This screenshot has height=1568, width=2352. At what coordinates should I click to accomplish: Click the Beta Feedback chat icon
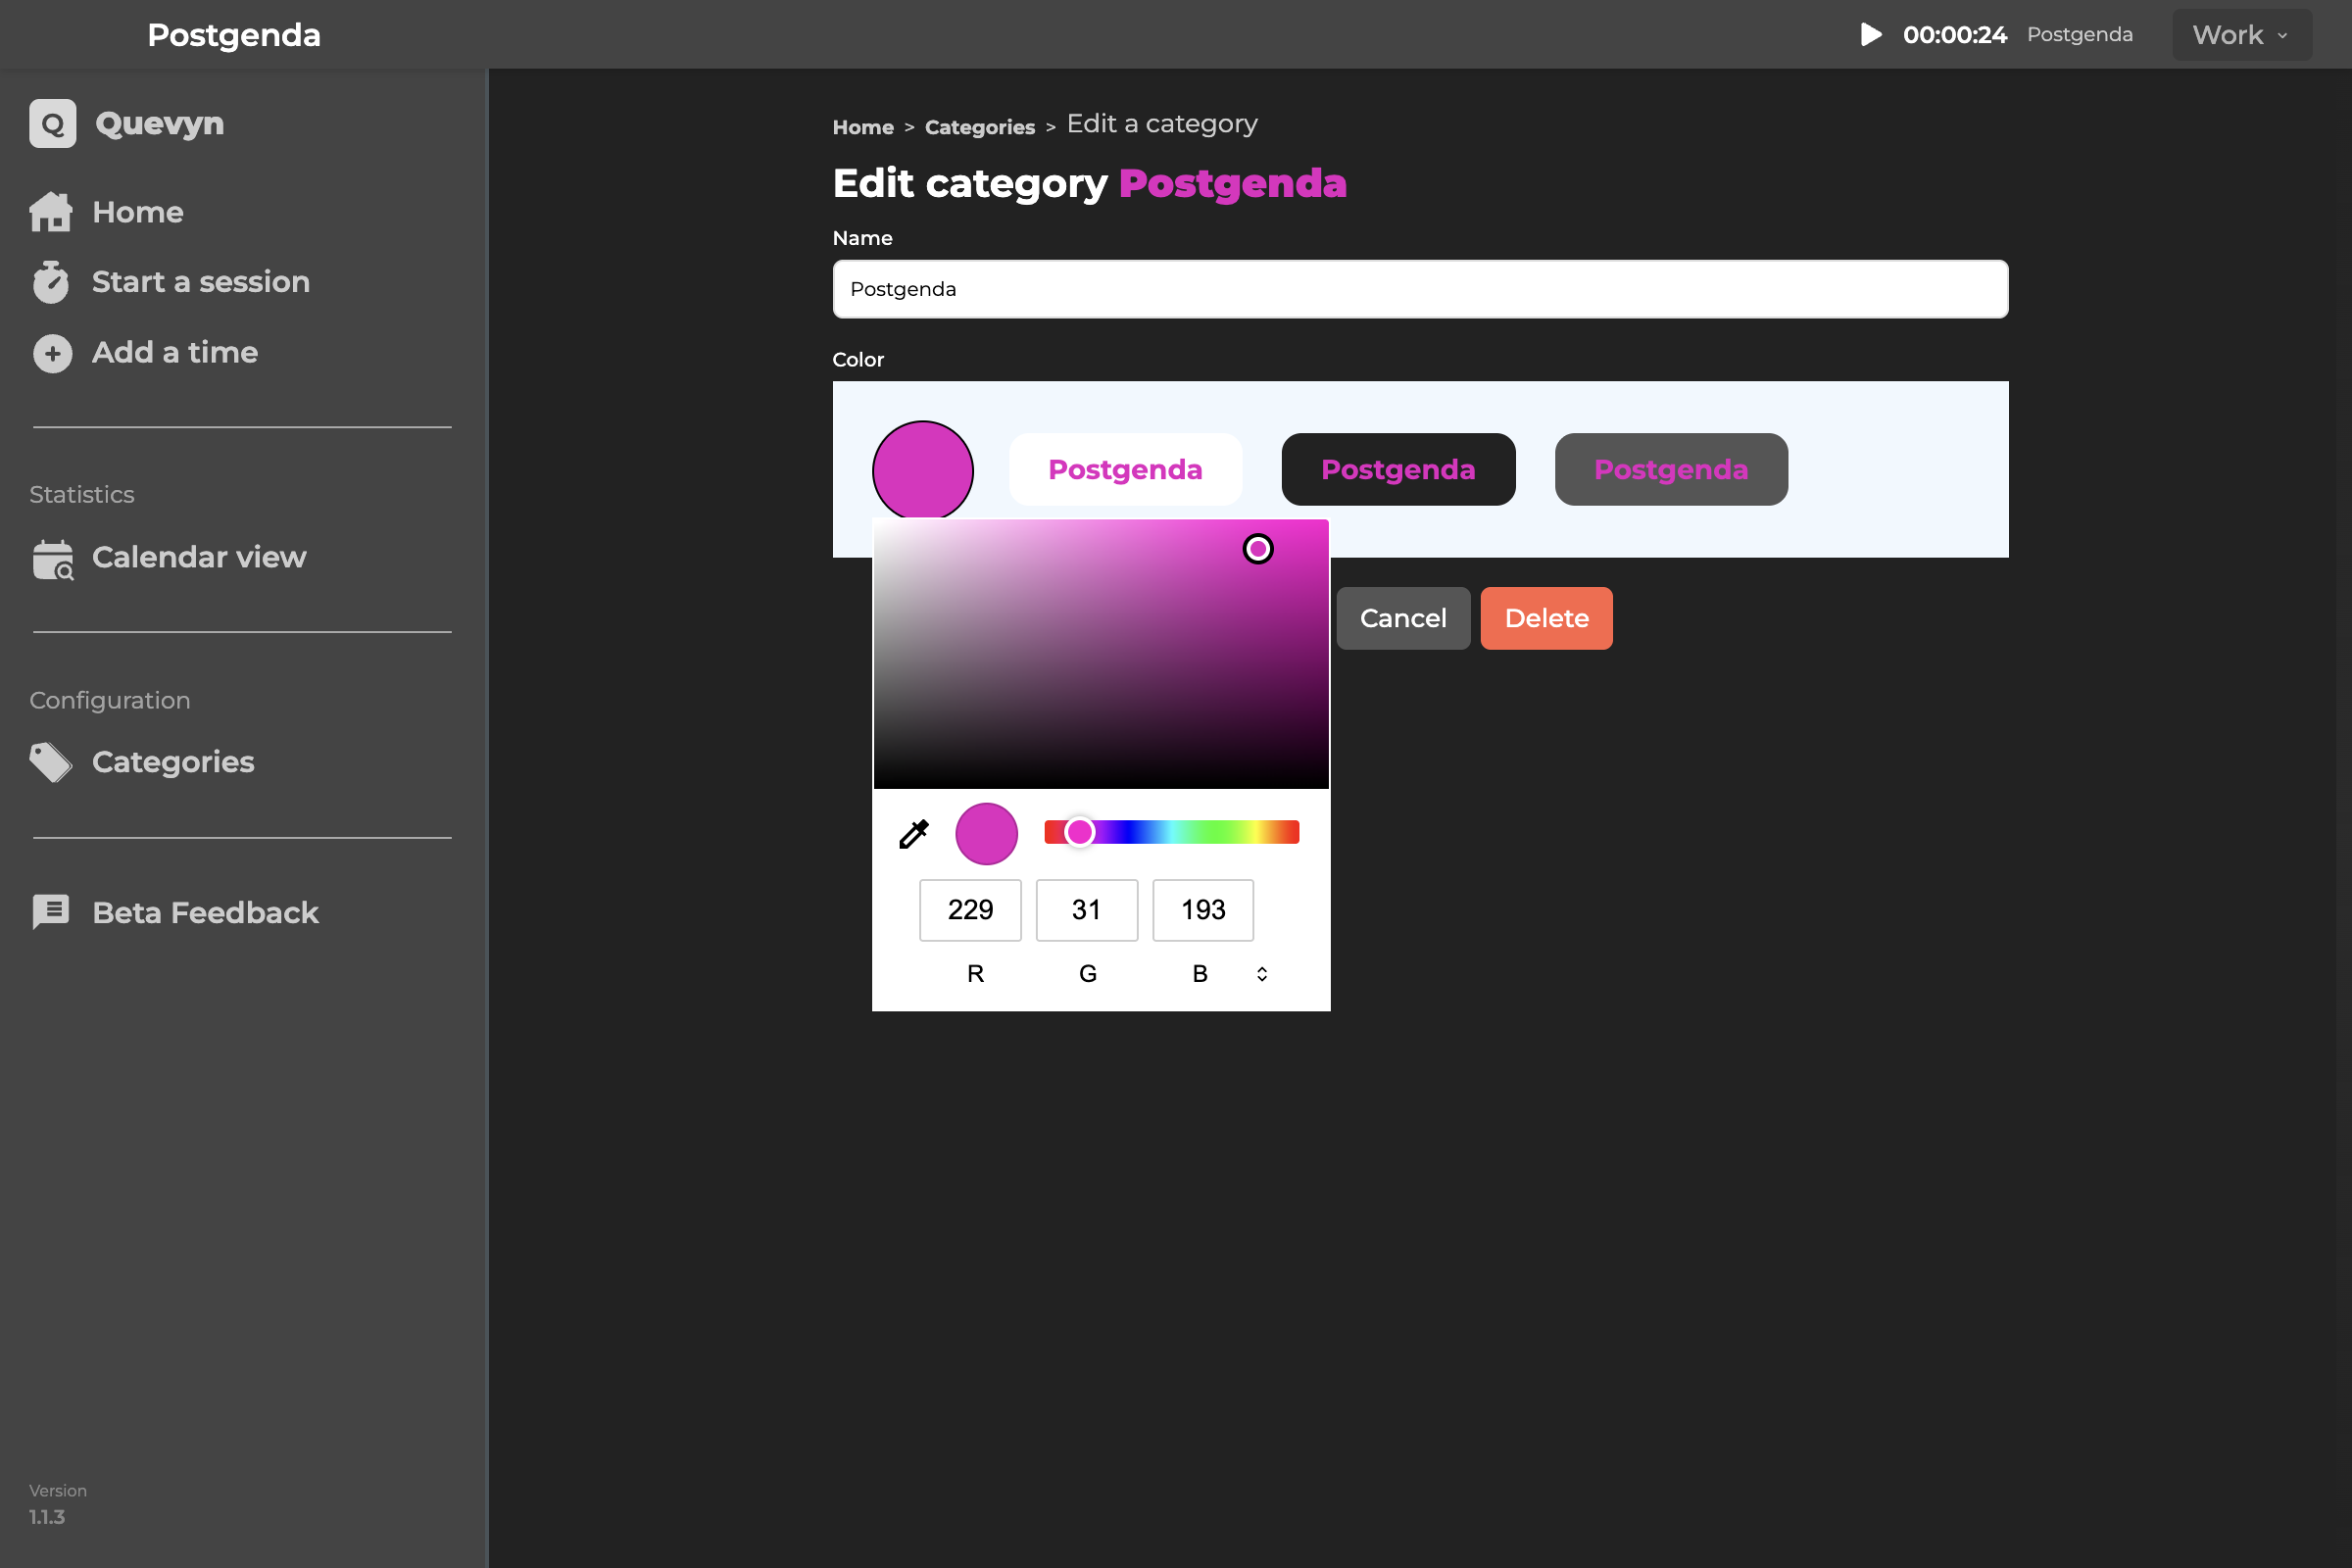click(51, 912)
